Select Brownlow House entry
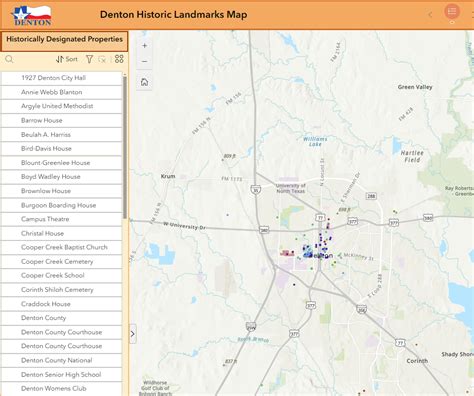The image size is (474, 396). coord(61,191)
